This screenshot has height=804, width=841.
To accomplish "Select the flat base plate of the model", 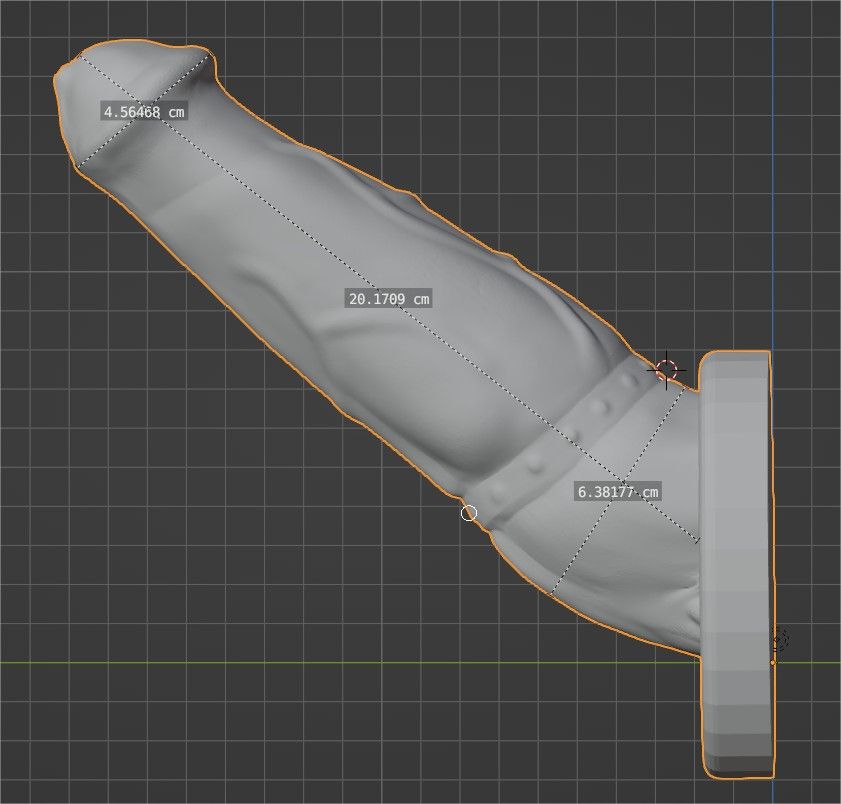I will (x=737, y=560).
